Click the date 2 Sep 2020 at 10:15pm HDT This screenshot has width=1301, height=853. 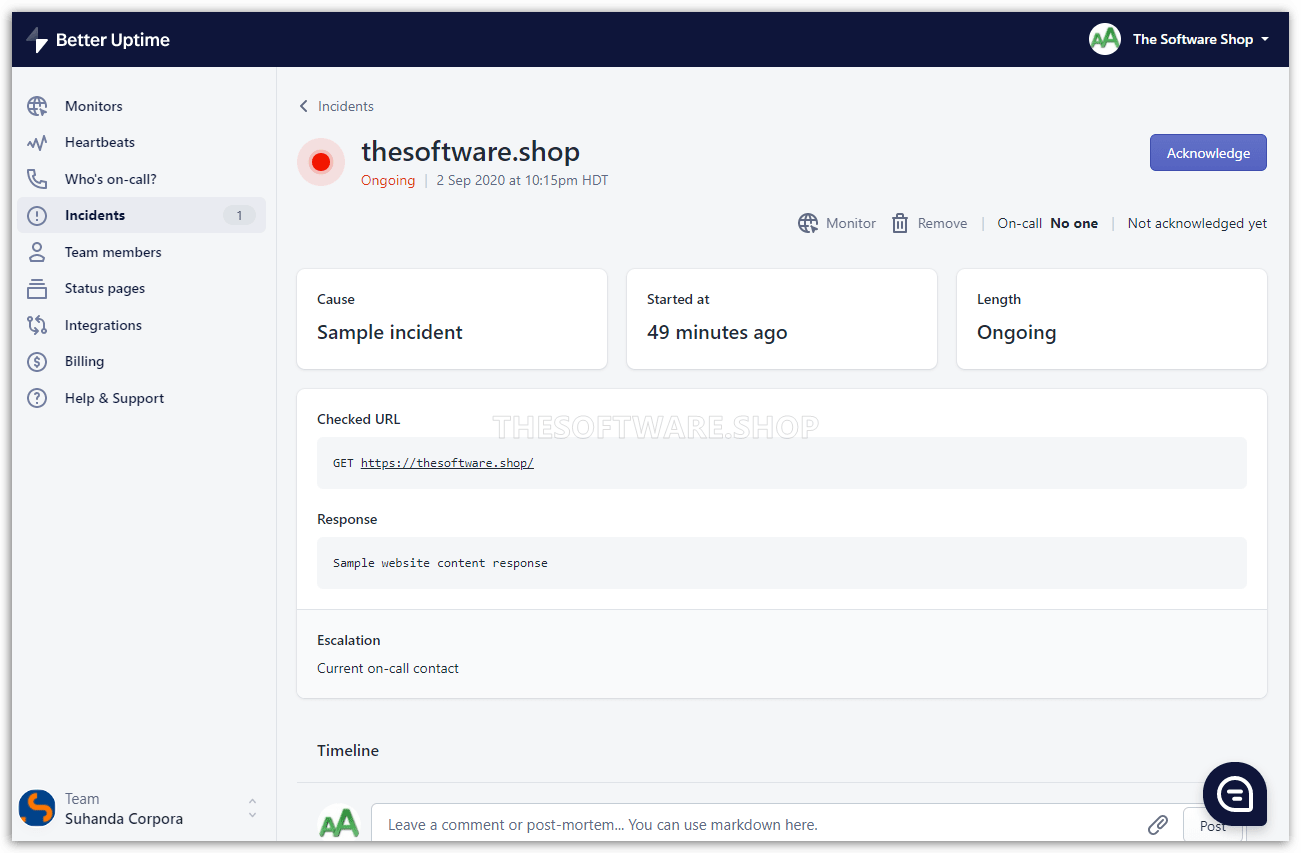(x=522, y=181)
